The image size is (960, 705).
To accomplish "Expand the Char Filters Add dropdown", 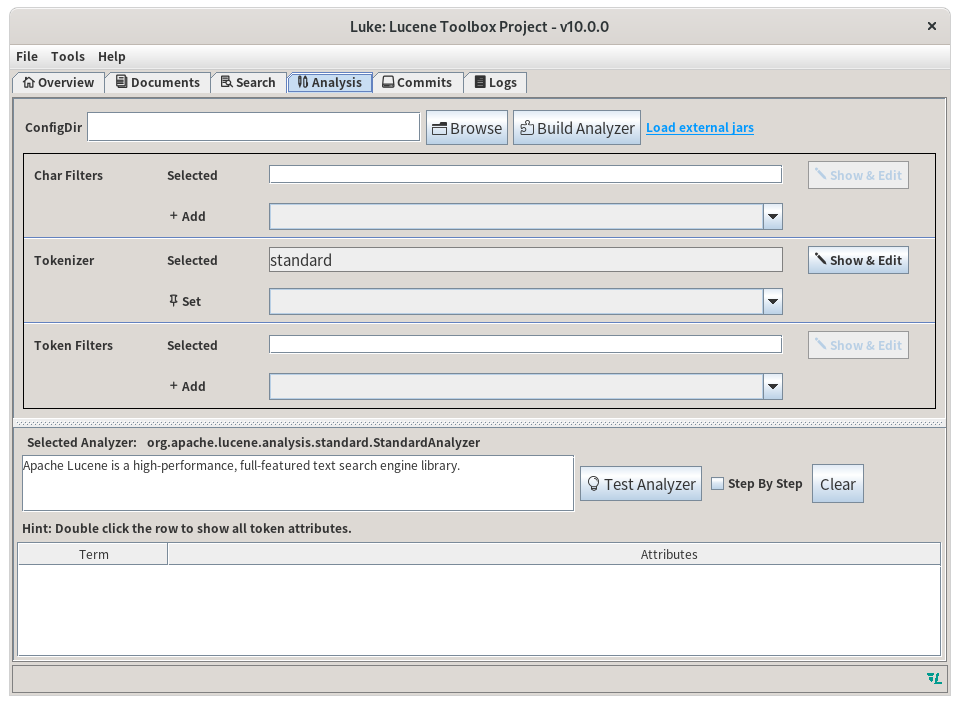I will point(773,217).
